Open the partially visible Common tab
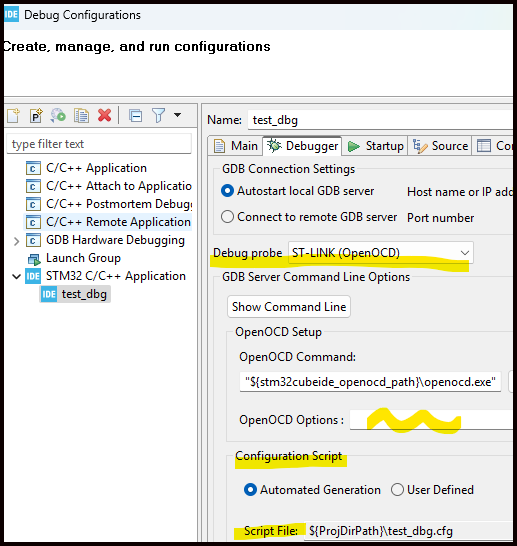Image resolution: width=517 pixels, height=546 pixels. pyautogui.click(x=493, y=146)
